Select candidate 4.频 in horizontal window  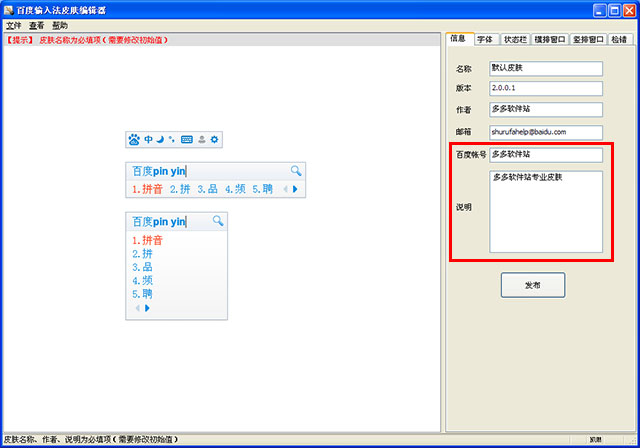235,189
